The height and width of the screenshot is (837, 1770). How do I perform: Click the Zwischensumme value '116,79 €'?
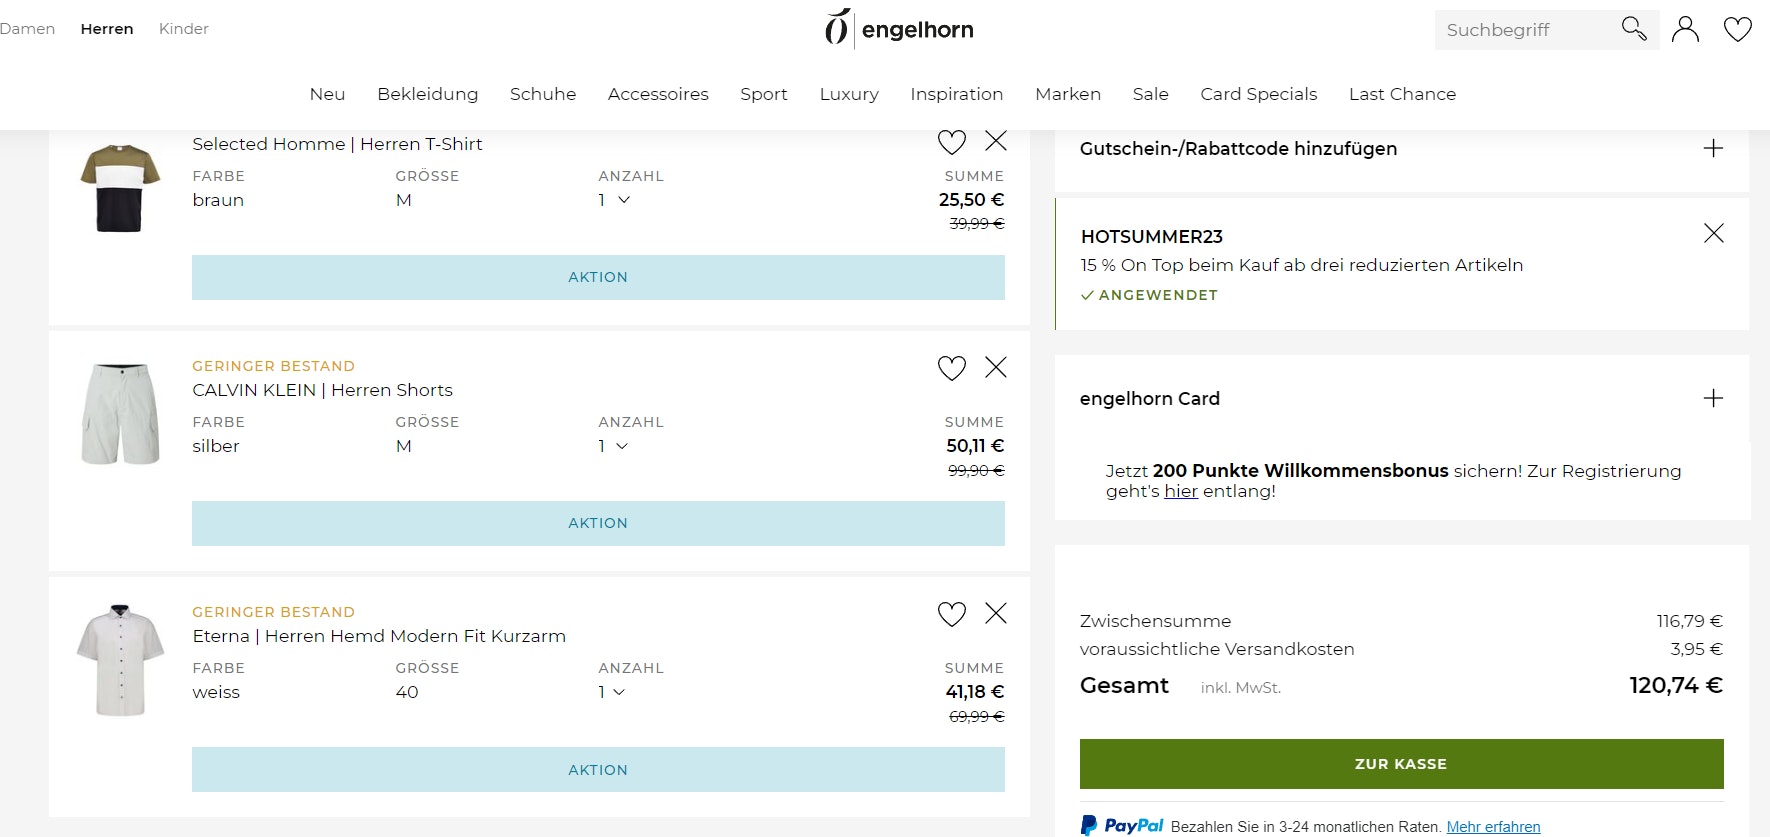(1690, 621)
